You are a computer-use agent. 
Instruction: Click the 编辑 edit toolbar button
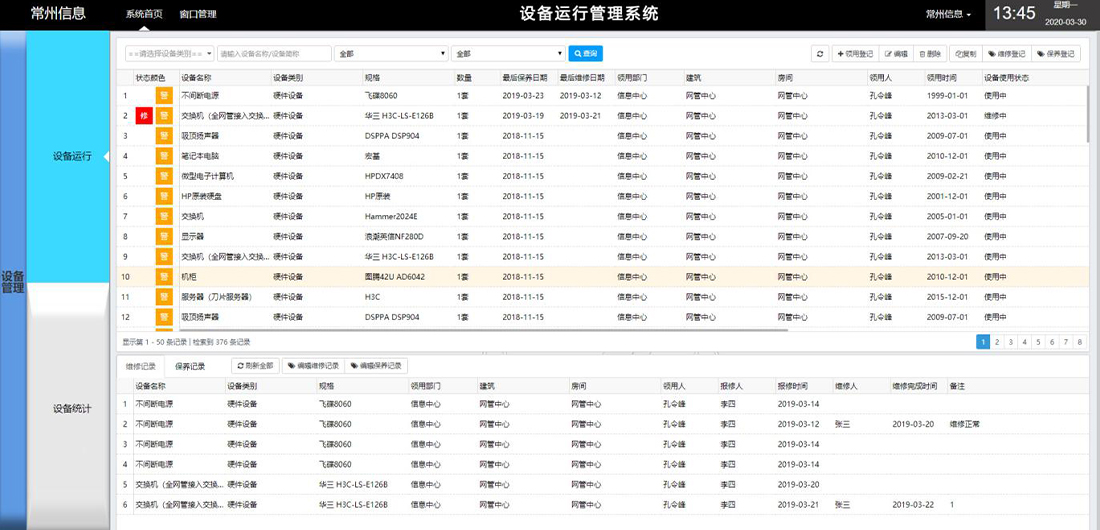(x=896, y=54)
